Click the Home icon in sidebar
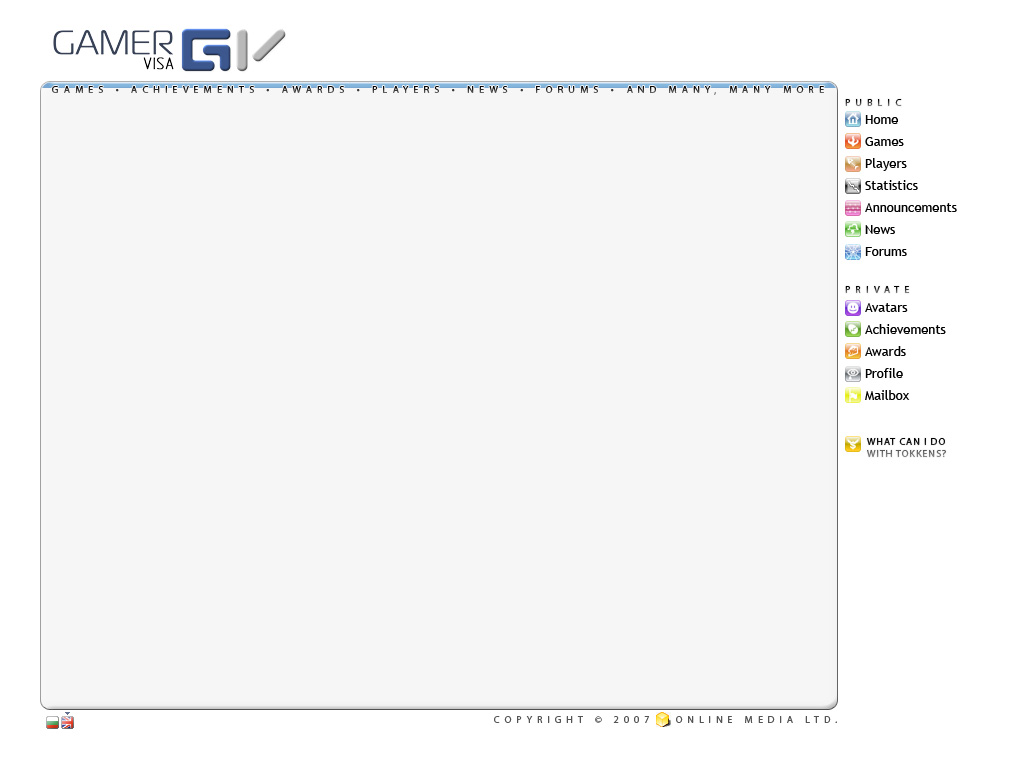Image resolution: width=1024 pixels, height=768 pixels. pos(852,120)
